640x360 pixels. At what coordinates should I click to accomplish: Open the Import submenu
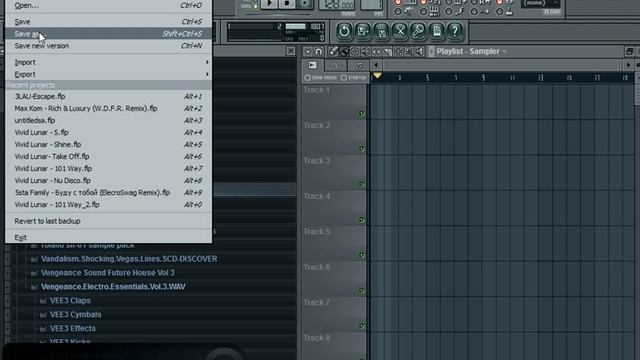pos(109,62)
